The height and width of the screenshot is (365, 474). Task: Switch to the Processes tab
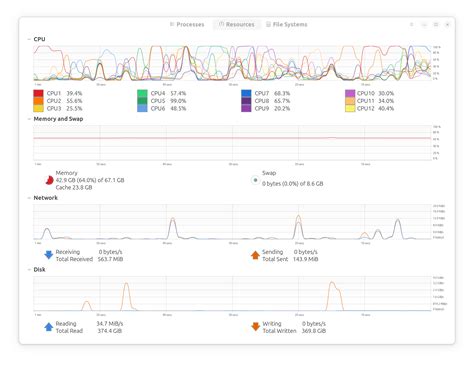click(187, 24)
